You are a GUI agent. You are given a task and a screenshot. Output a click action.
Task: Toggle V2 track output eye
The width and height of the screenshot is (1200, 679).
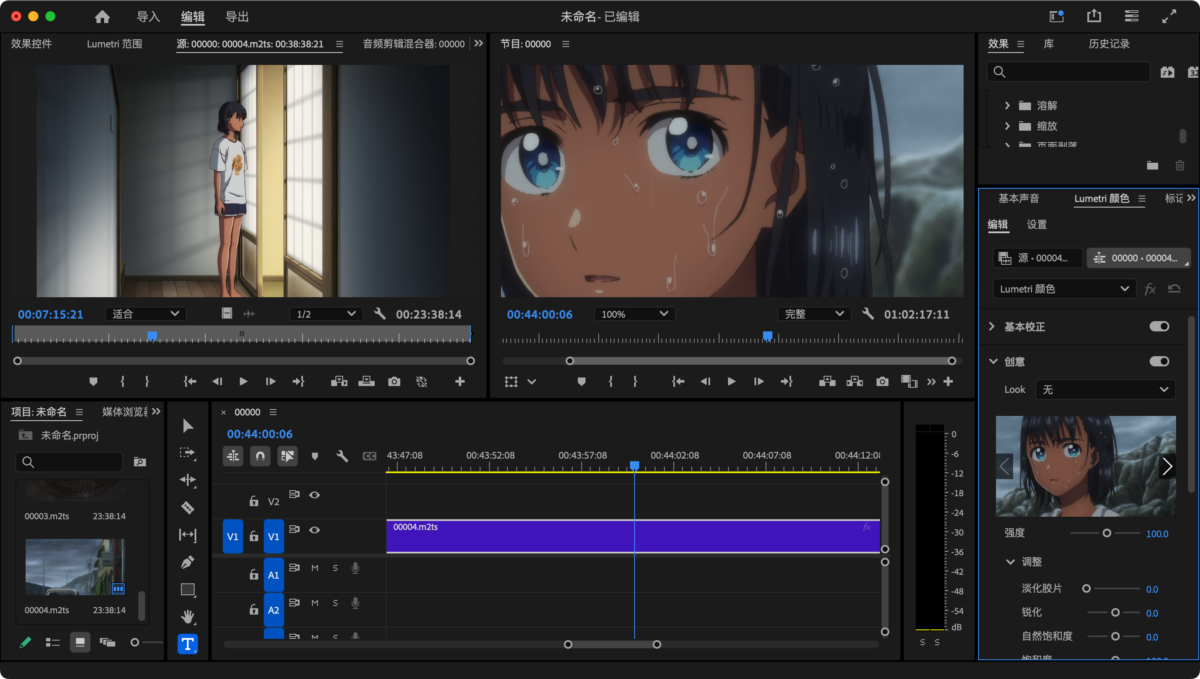pos(314,494)
